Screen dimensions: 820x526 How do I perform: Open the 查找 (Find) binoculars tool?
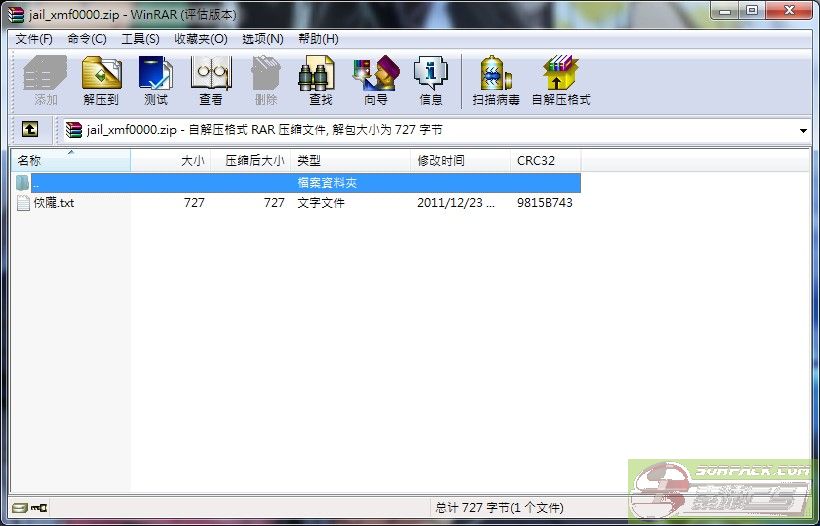coord(320,80)
